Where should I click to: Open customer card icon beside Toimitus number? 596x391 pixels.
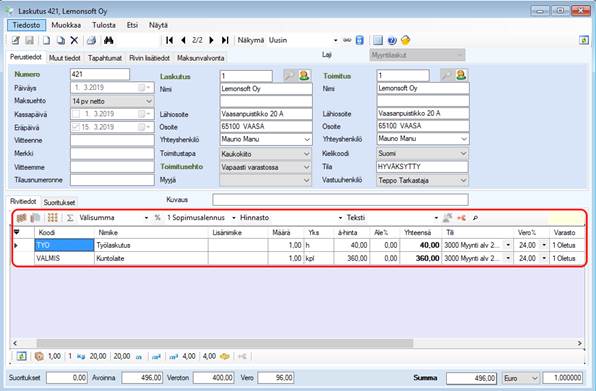click(x=461, y=75)
